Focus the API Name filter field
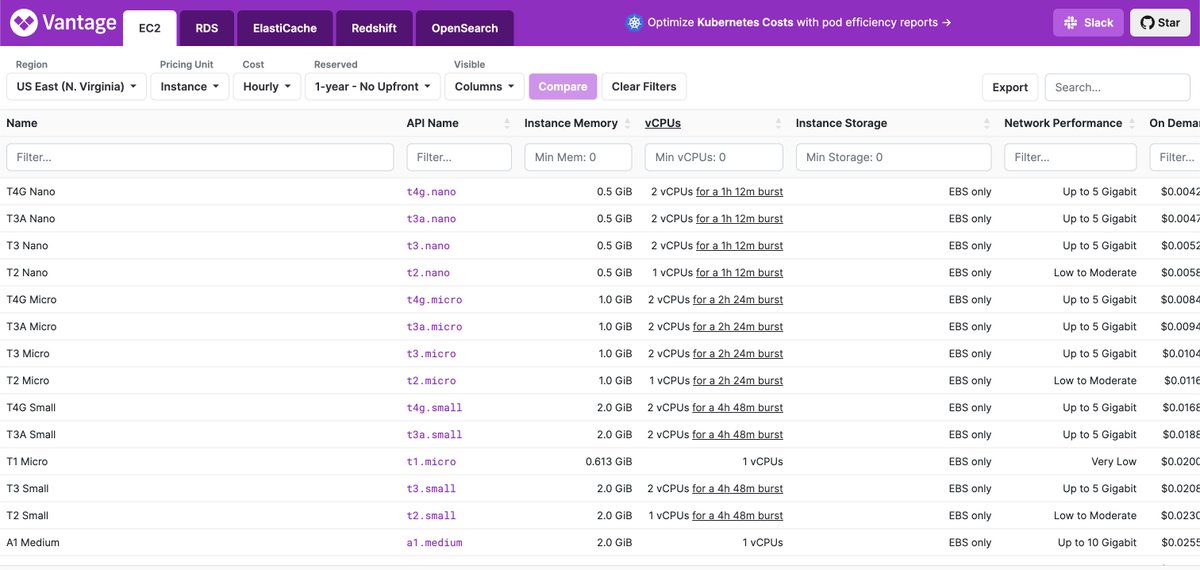The width and height of the screenshot is (1200, 570). (459, 157)
